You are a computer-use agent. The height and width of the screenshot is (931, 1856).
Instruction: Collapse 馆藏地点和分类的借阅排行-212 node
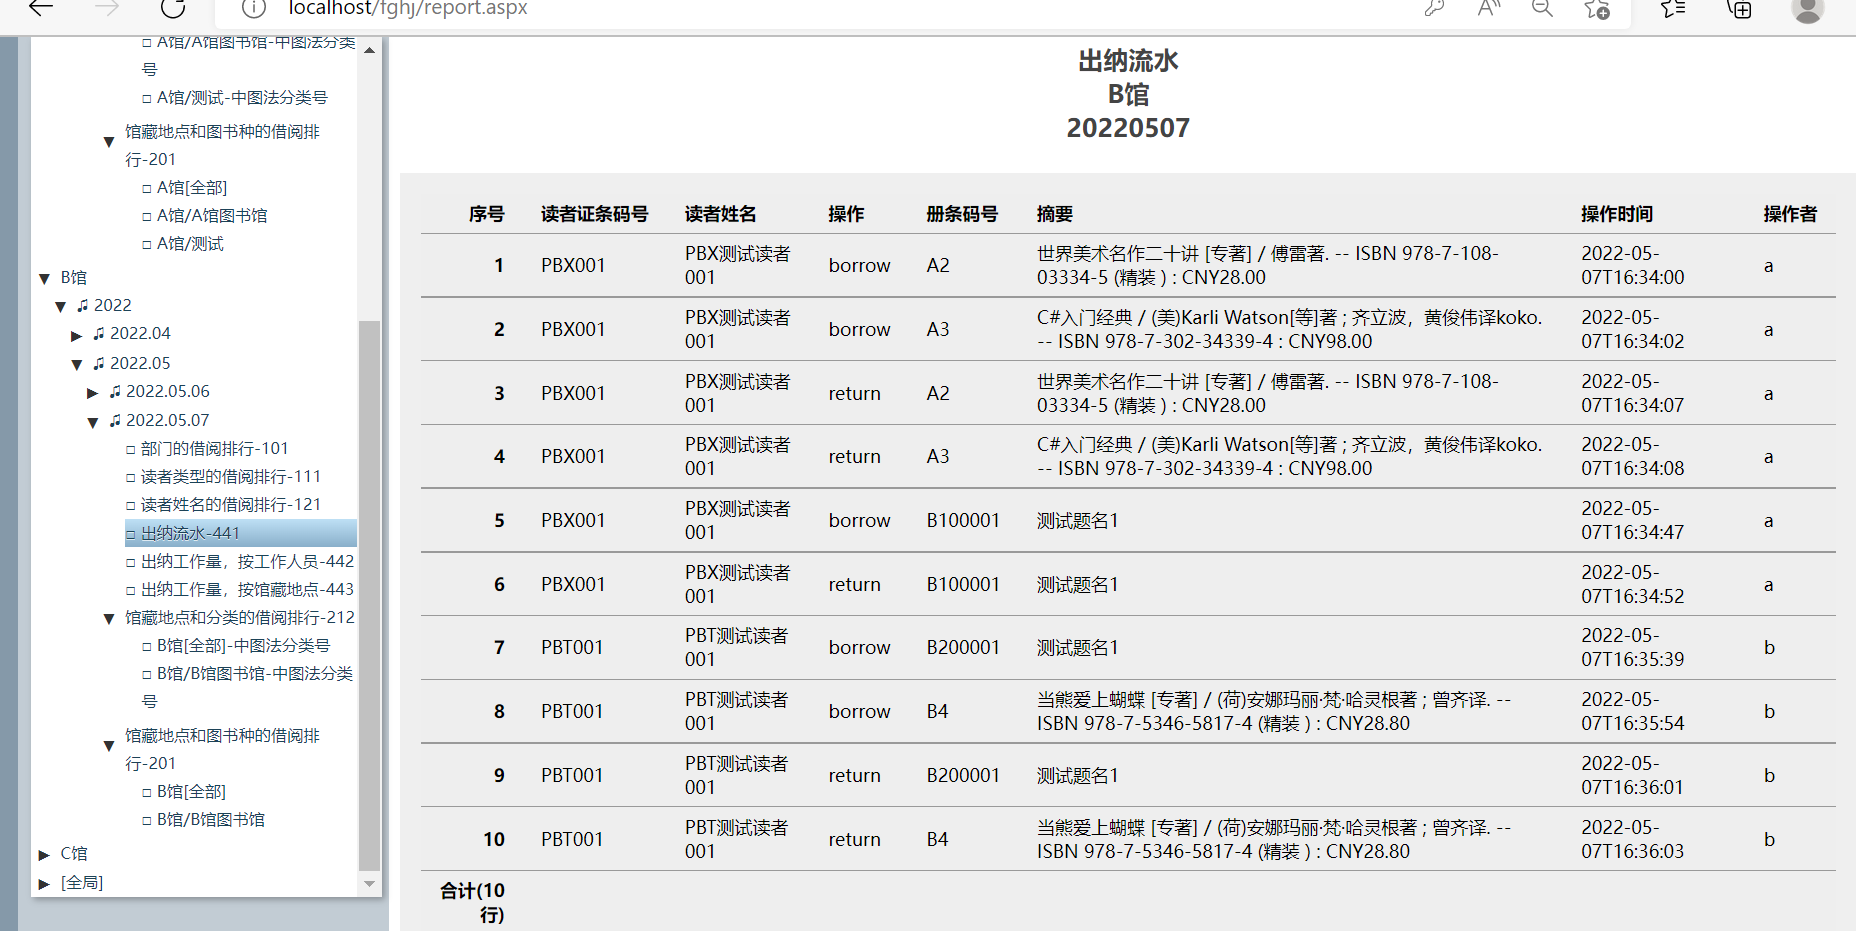[109, 618]
